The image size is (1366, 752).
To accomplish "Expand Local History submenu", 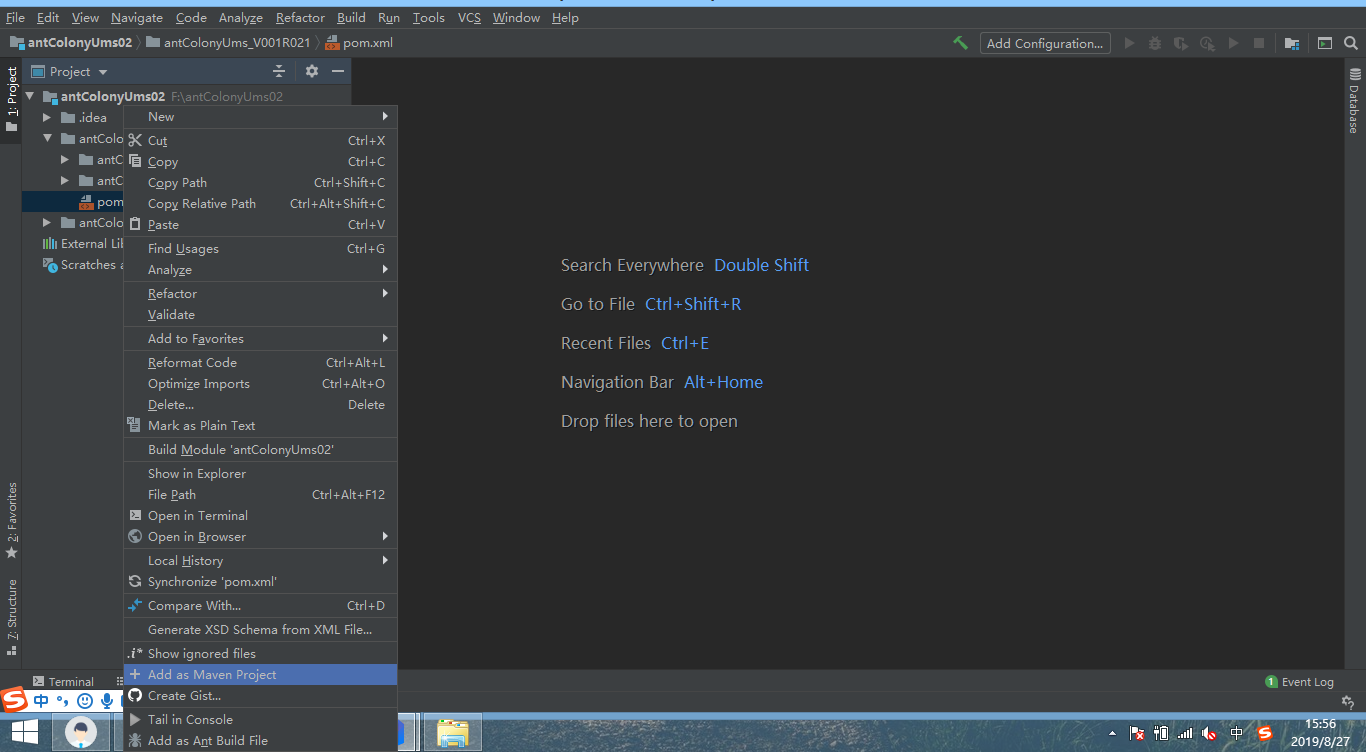I will pos(260,561).
